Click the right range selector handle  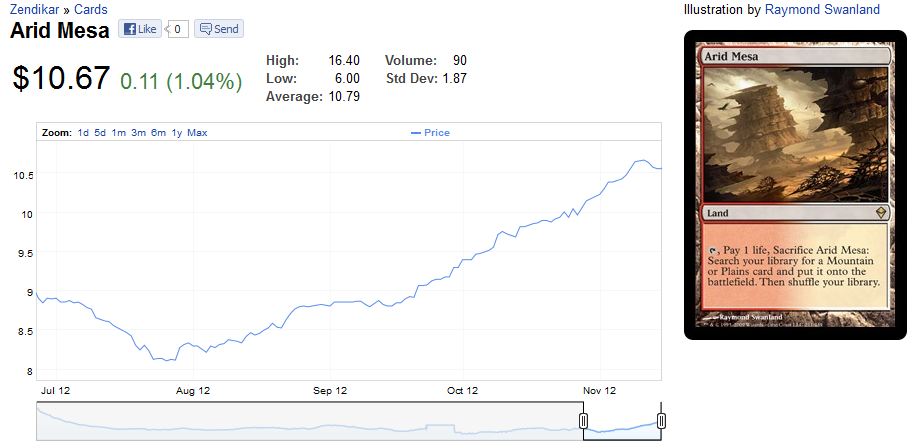pyautogui.click(x=660, y=420)
